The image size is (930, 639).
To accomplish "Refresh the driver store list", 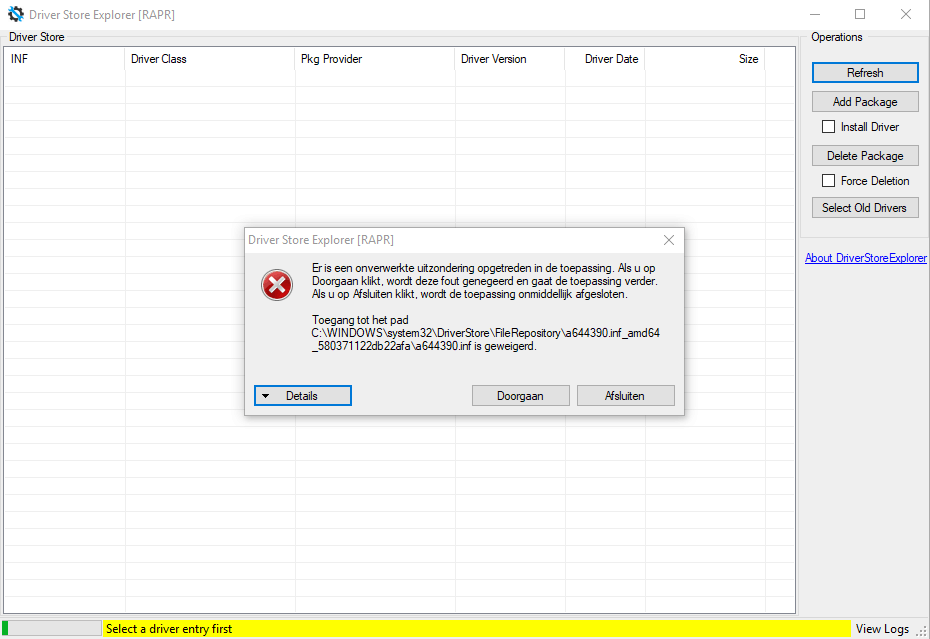I will coord(865,72).
